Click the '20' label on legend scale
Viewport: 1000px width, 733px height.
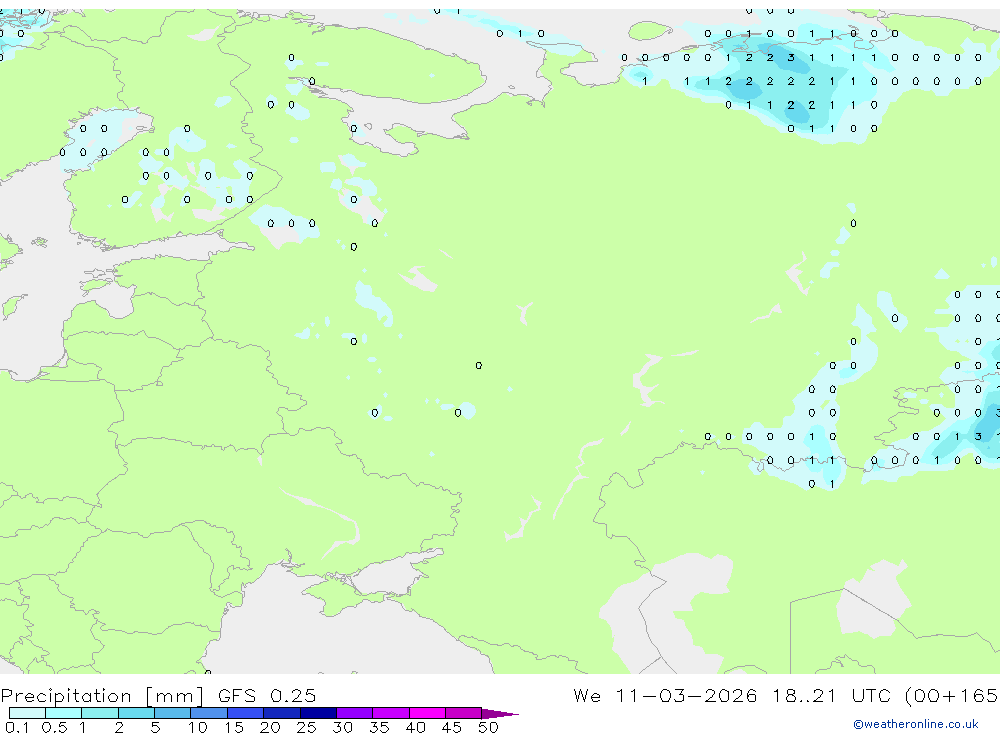[x=269, y=727]
